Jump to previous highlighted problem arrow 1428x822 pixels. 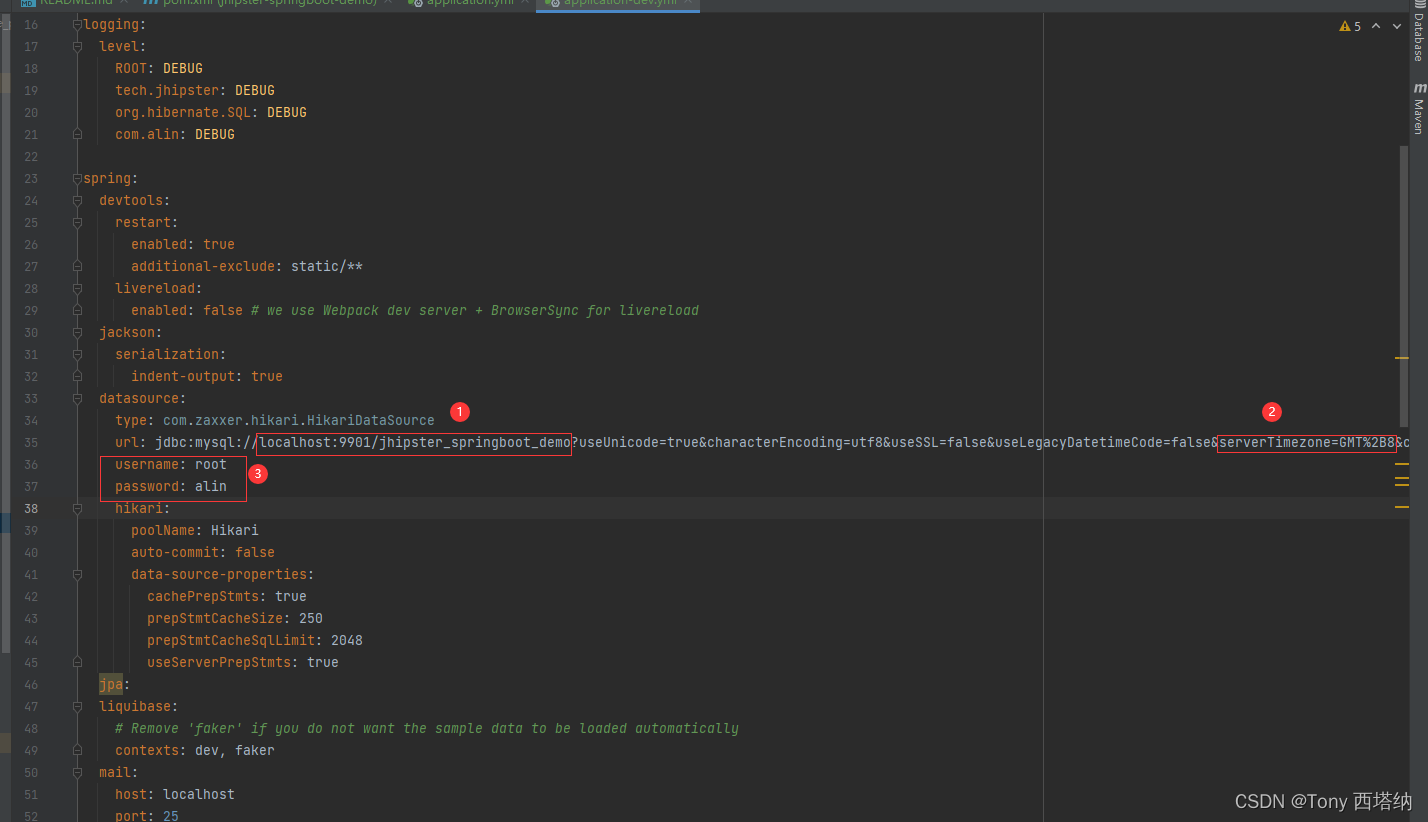(1376, 26)
